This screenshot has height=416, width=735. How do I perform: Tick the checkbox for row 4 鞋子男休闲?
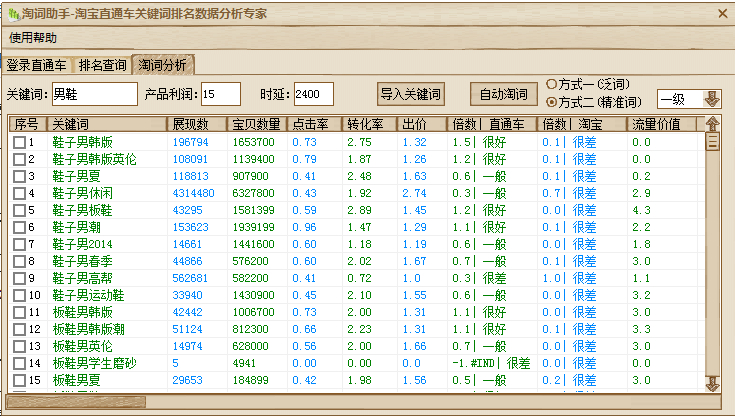tap(19, 193)
